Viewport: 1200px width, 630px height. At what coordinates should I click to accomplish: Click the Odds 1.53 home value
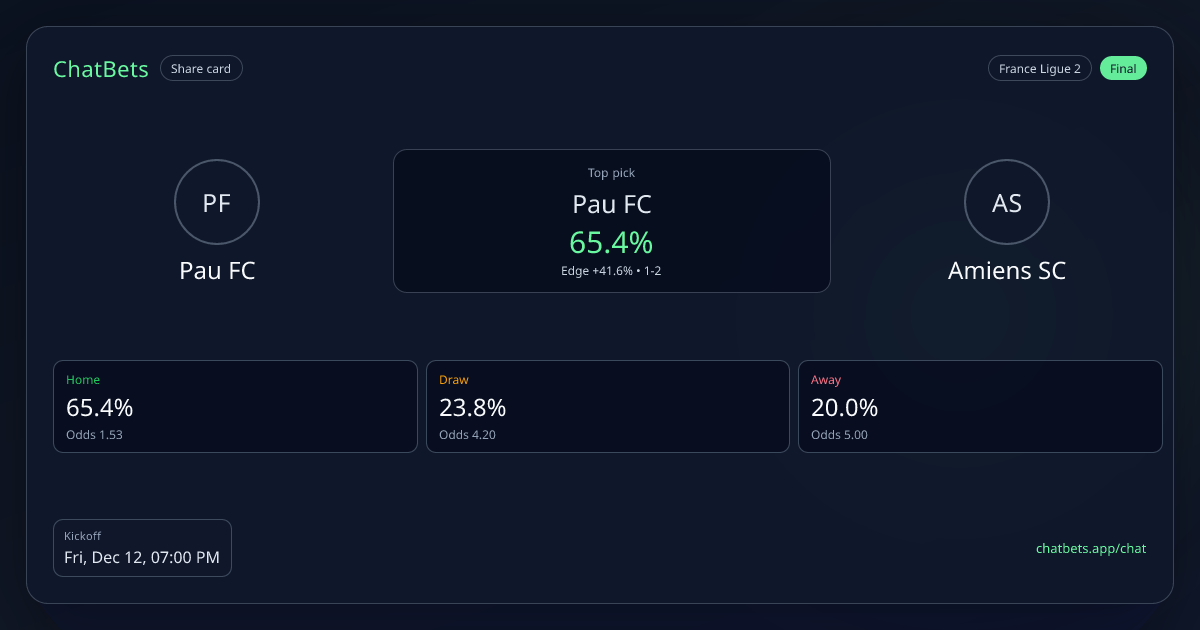coord(94,435)
